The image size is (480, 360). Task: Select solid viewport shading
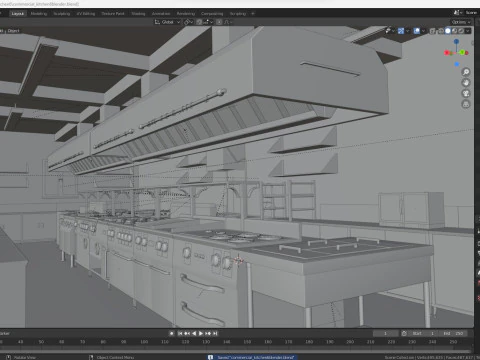(448, 31)
